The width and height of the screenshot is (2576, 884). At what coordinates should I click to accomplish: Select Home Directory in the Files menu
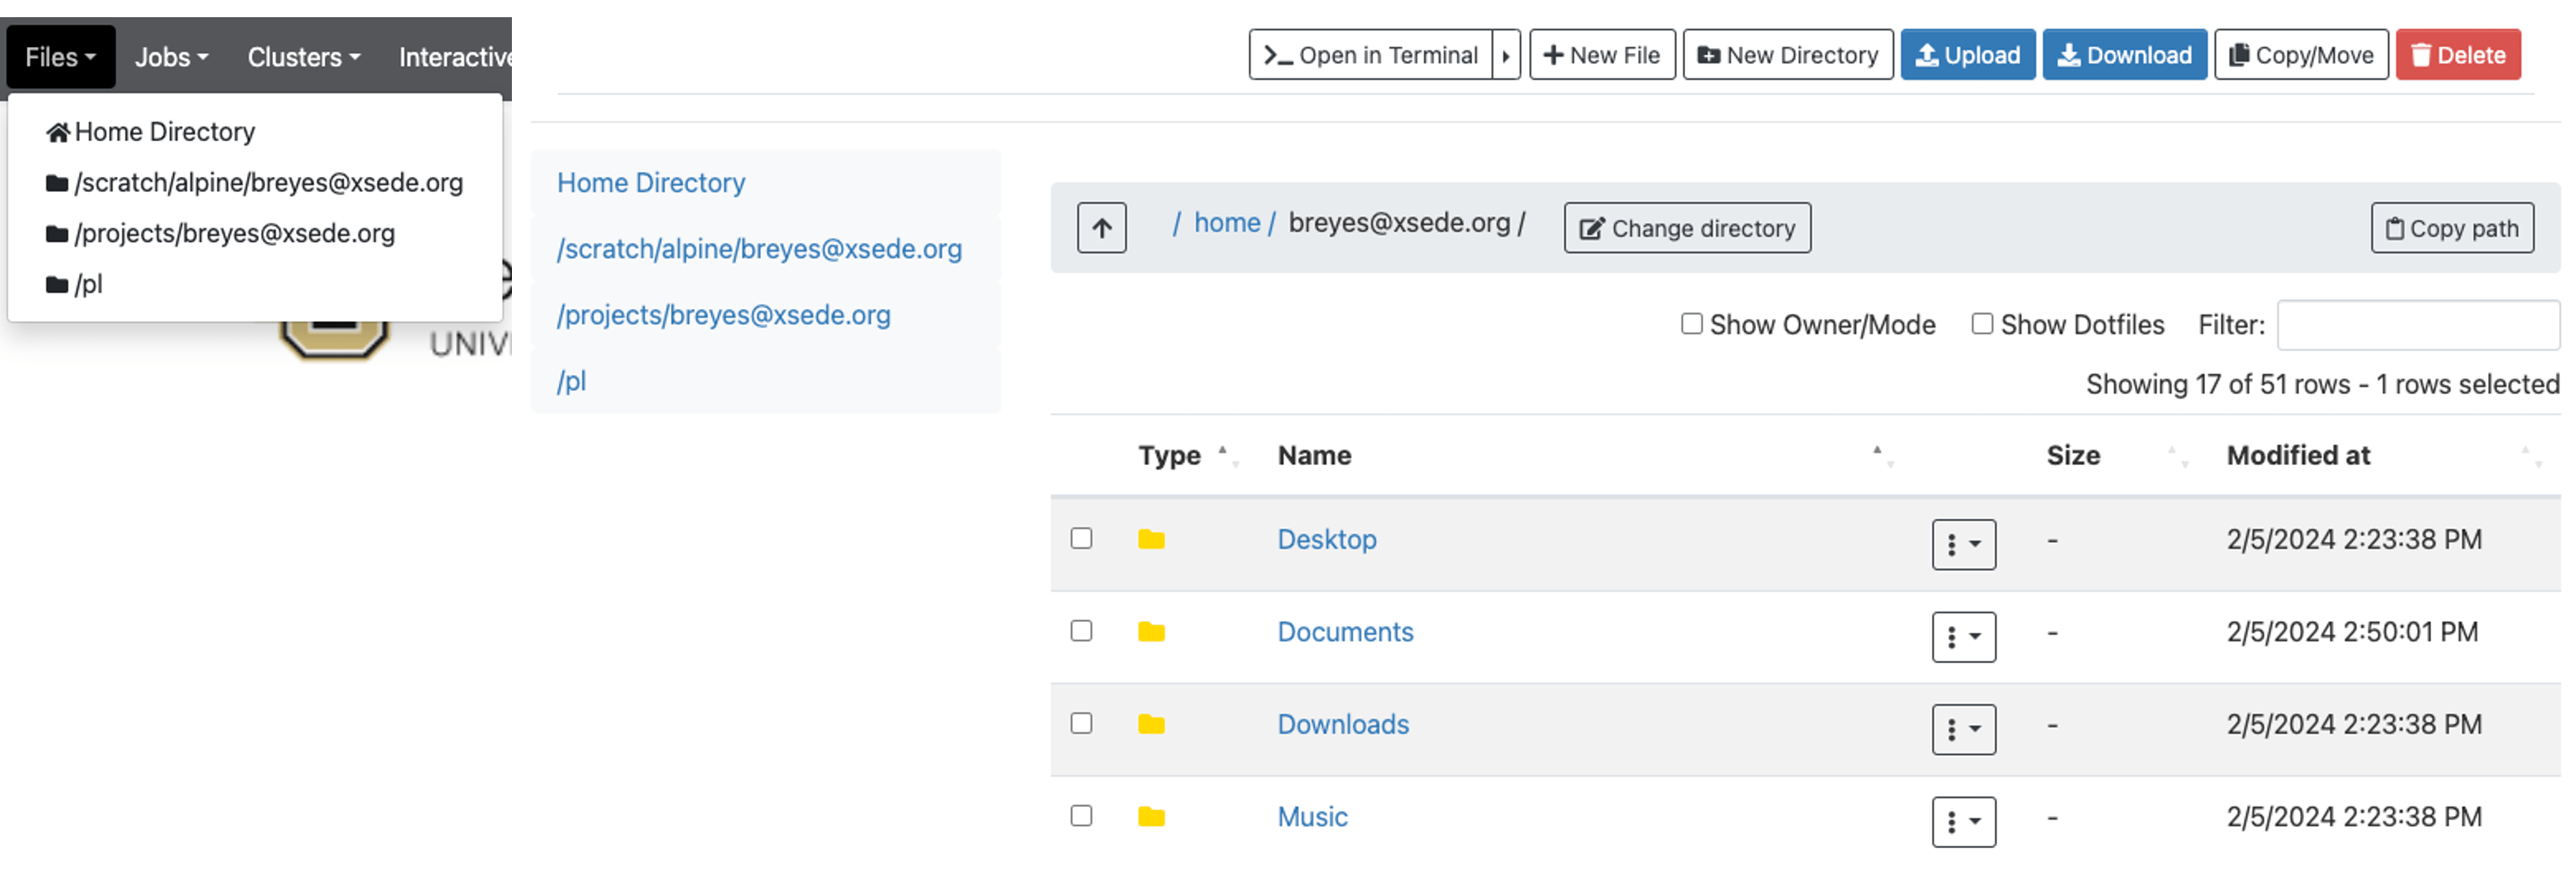click(164, 132)
